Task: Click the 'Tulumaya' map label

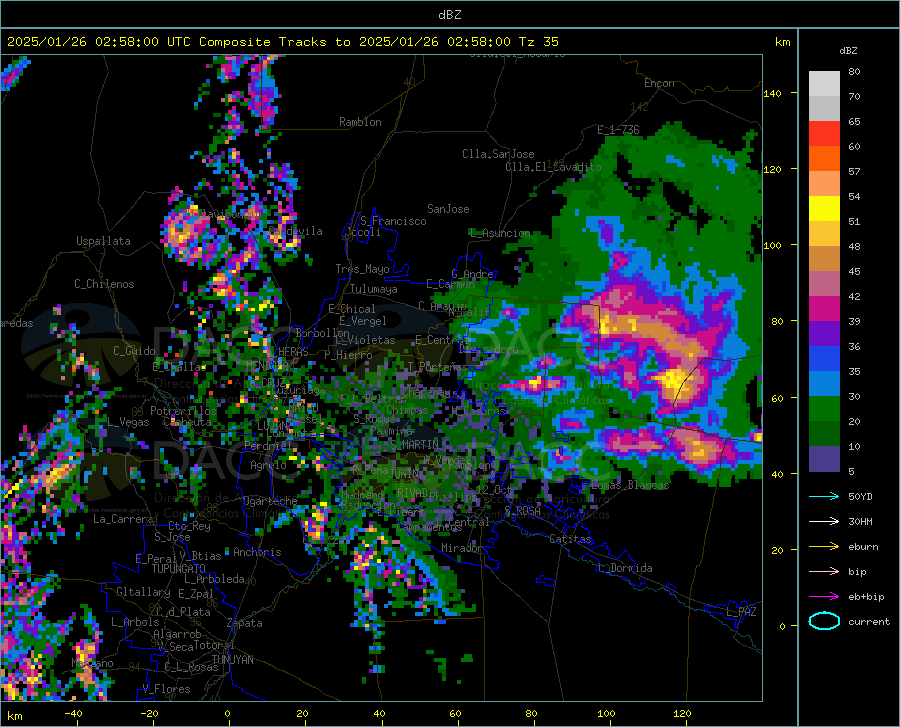Action: (x=373, y=289)
